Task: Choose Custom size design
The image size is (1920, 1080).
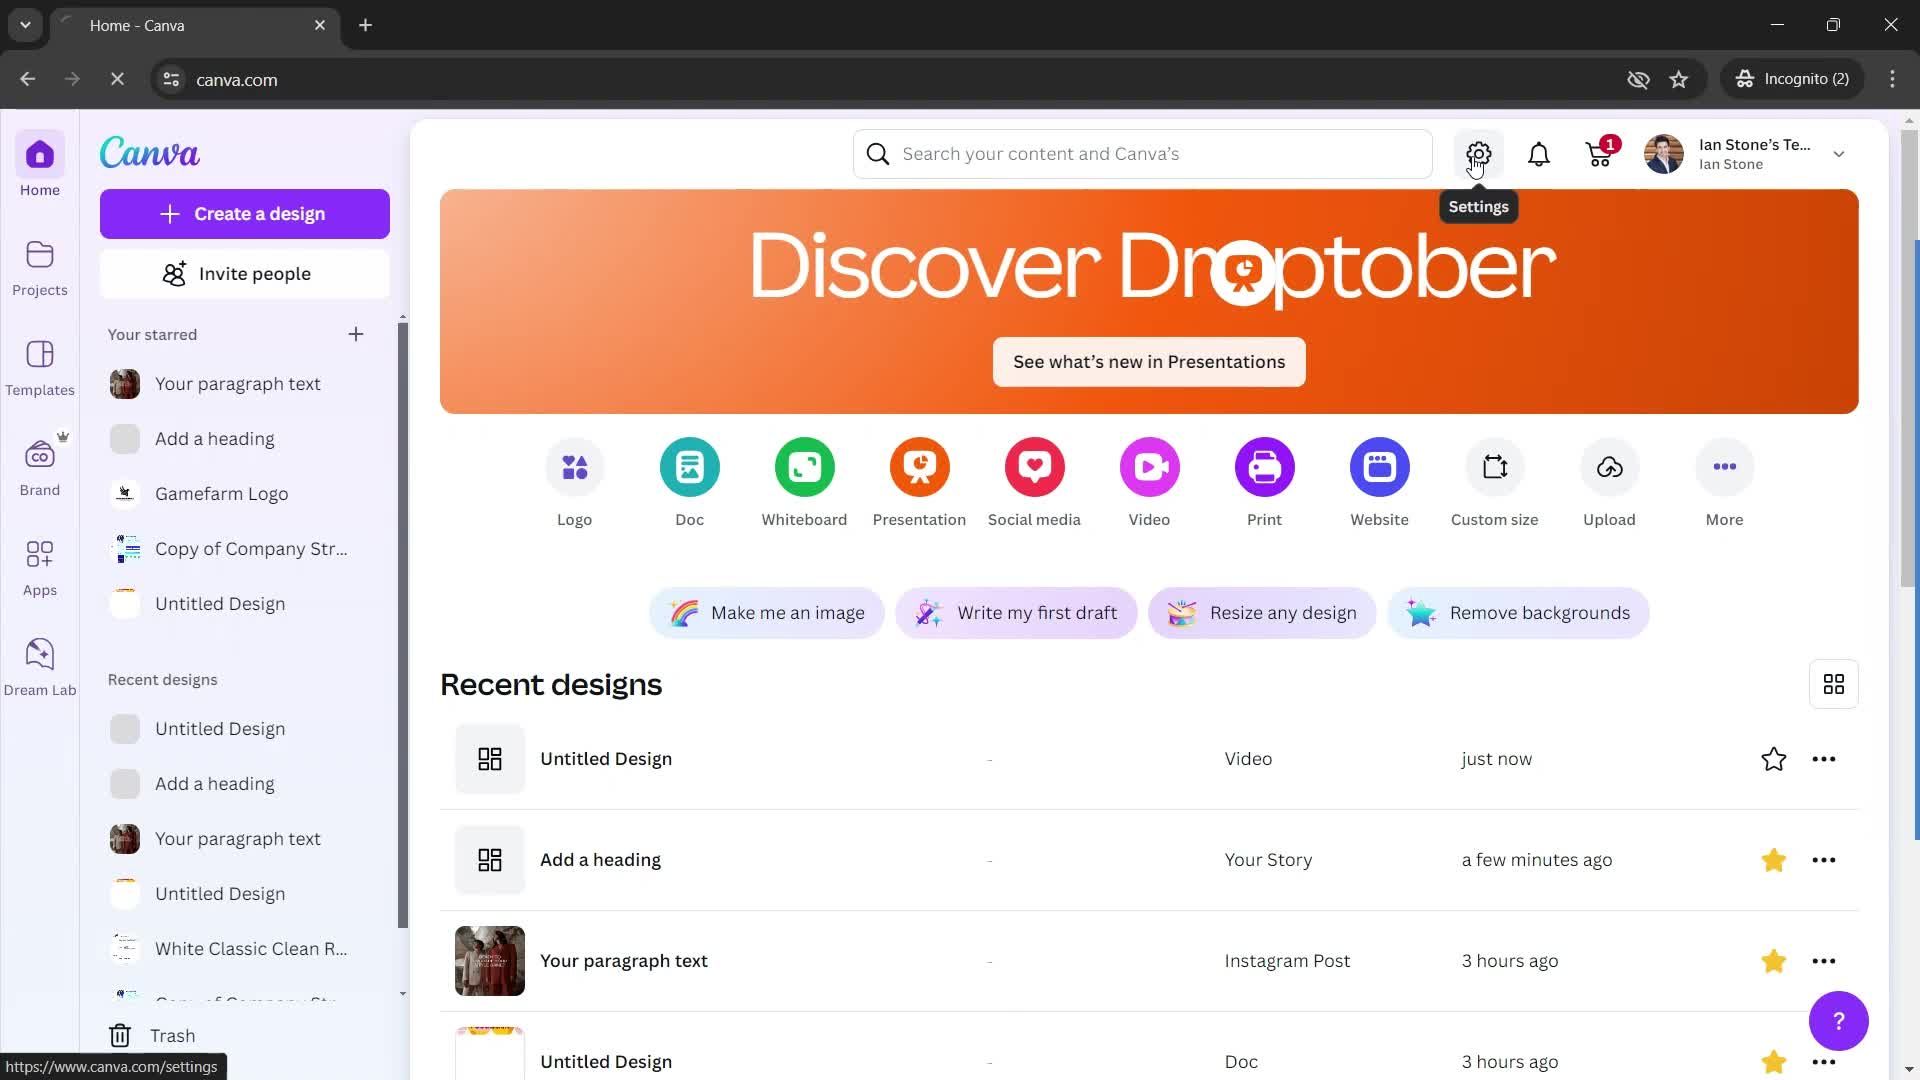Action: 1495,467
